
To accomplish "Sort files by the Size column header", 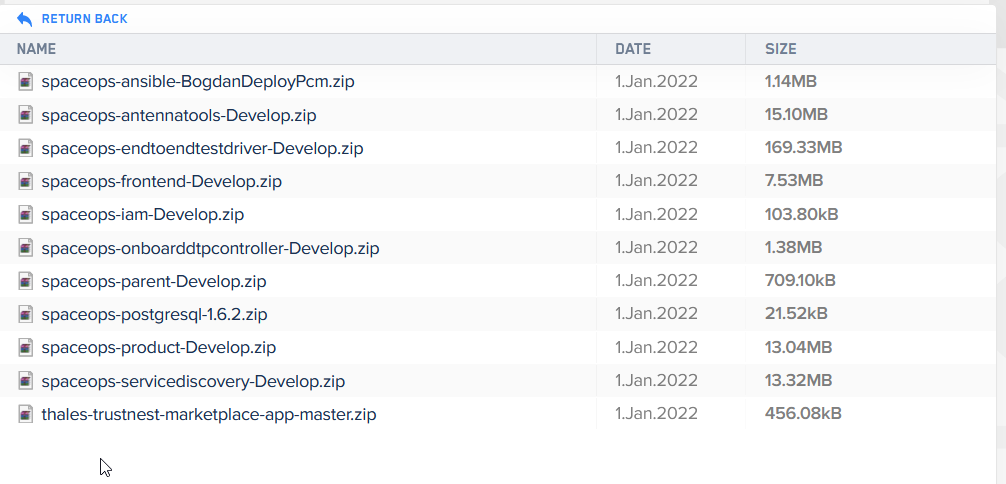I will click(x=781, y=49).
